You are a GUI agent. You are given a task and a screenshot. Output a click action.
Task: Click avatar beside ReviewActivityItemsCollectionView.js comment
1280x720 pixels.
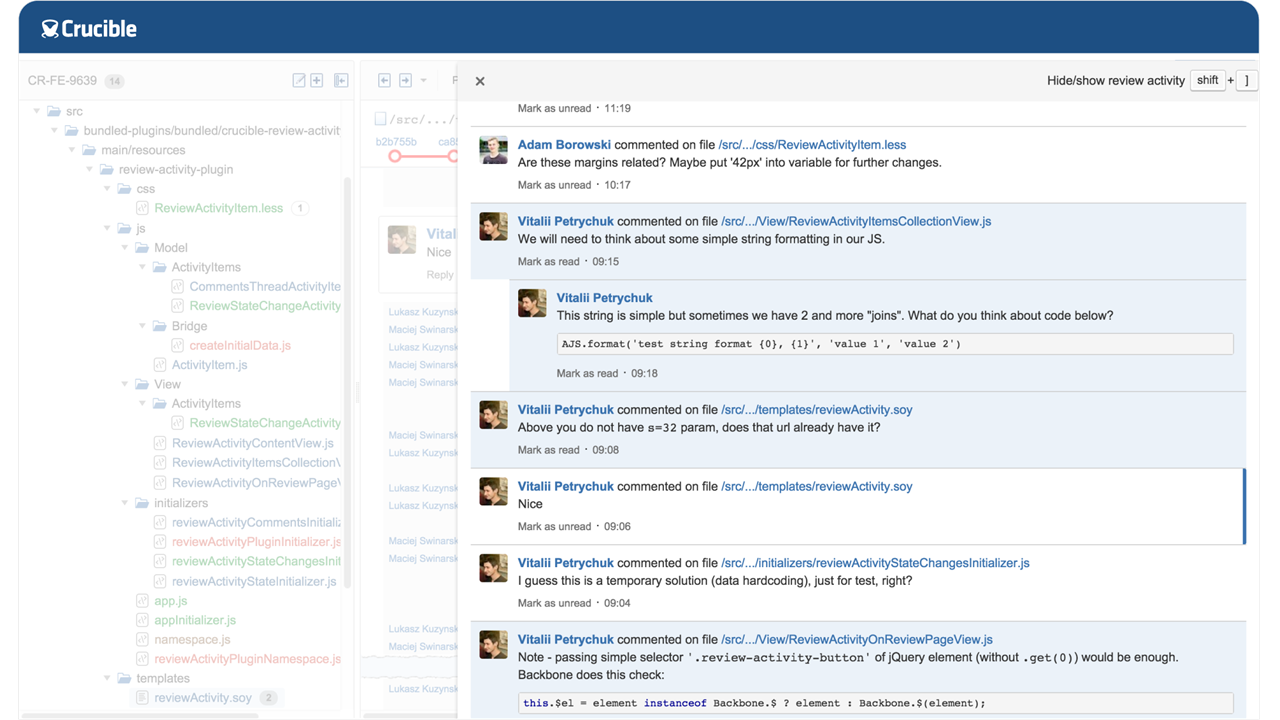(493, 227)
